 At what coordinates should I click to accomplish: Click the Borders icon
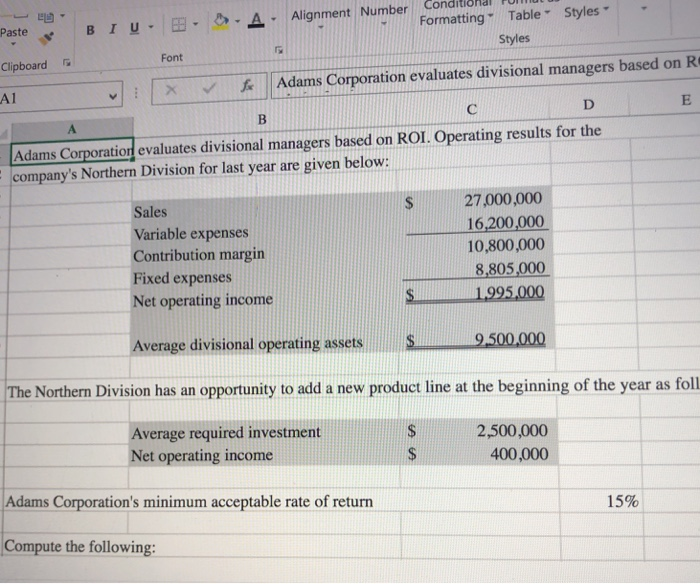[x=179, y=25]
